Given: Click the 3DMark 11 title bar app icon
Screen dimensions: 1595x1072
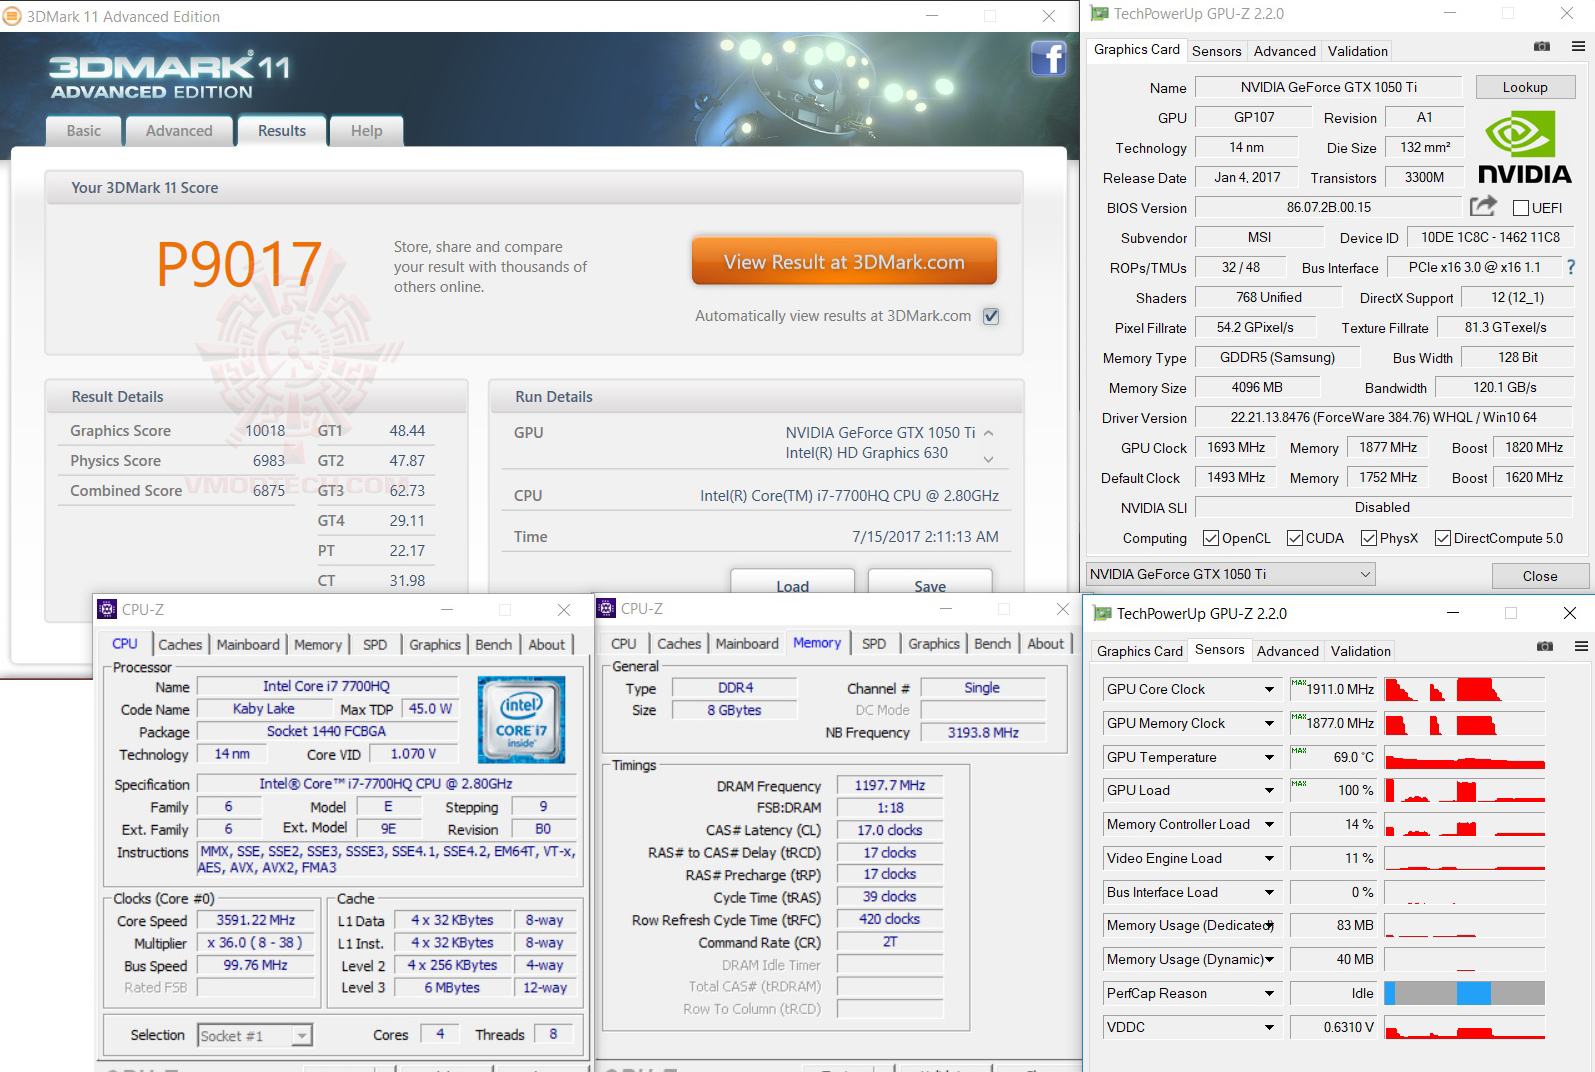Looking at the screenshot, I should pos(12,16).
